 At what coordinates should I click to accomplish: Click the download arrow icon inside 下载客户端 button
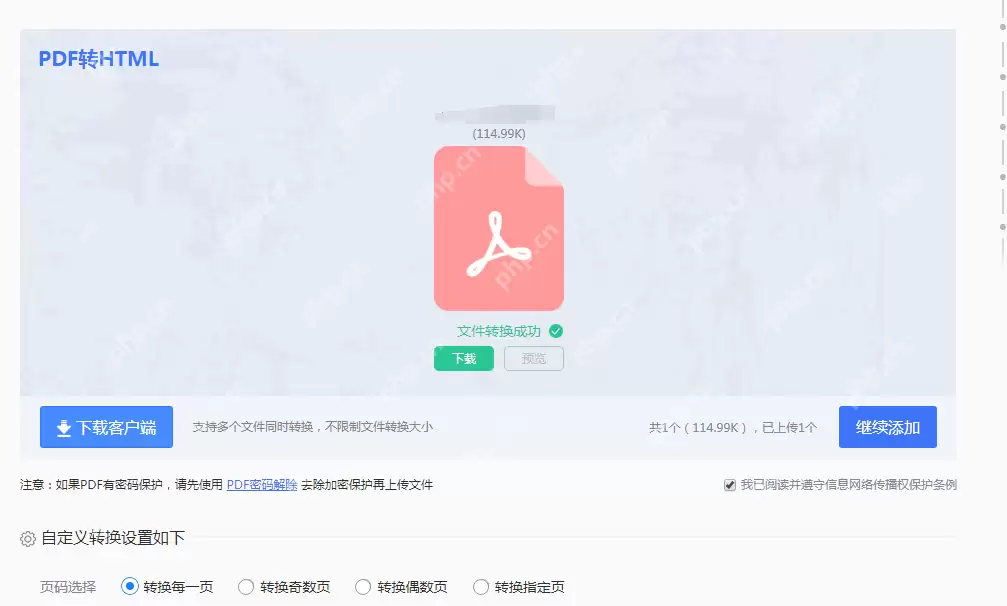click(x=62, y=427)
